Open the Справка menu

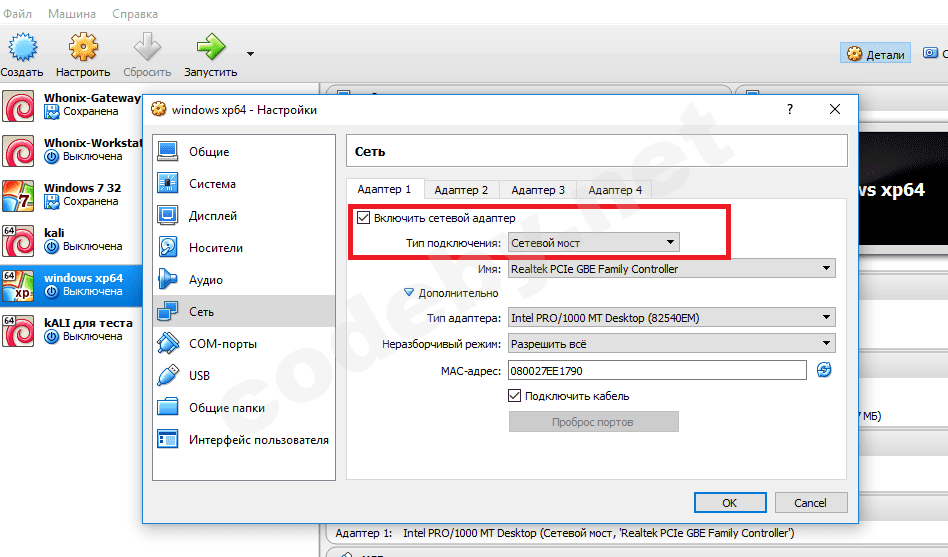(x=135, y=13)
